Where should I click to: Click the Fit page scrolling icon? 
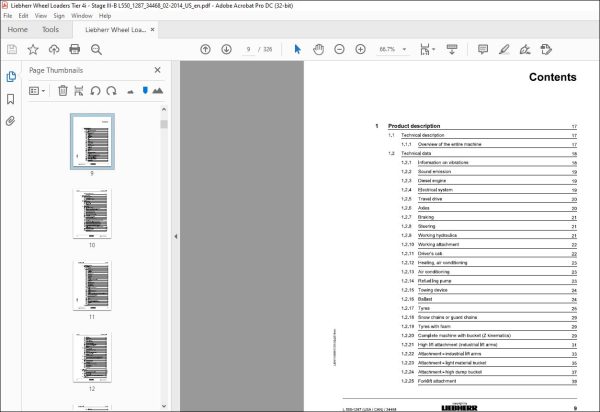pyautogui.click(x=425, y=49)
